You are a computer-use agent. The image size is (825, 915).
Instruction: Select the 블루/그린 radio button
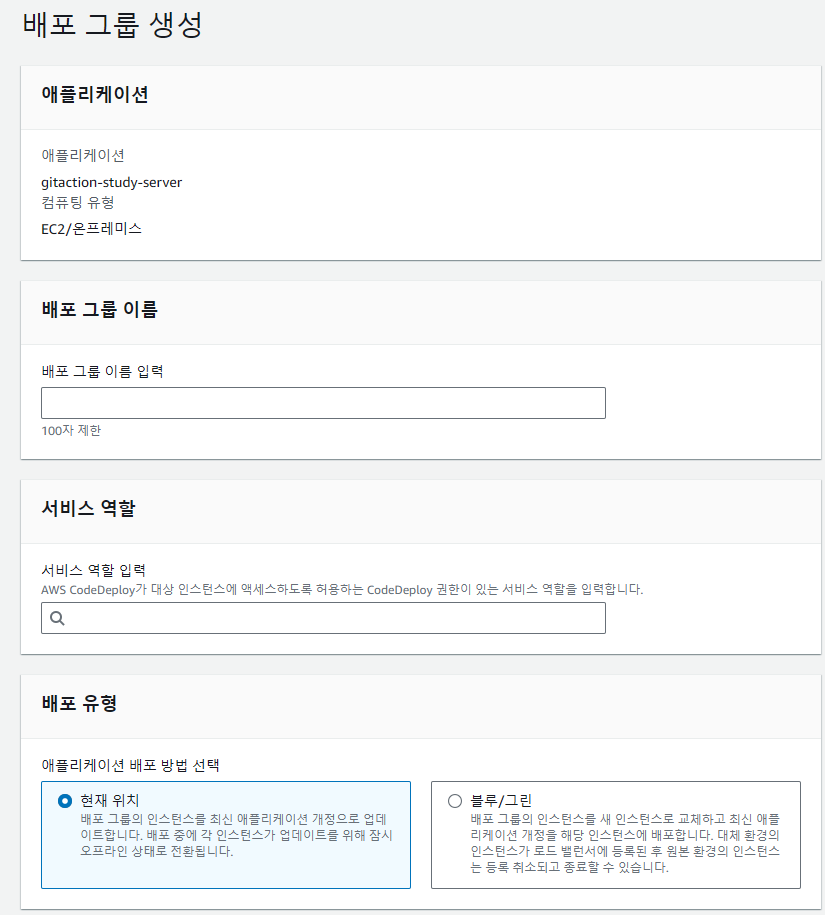[455, 801]
